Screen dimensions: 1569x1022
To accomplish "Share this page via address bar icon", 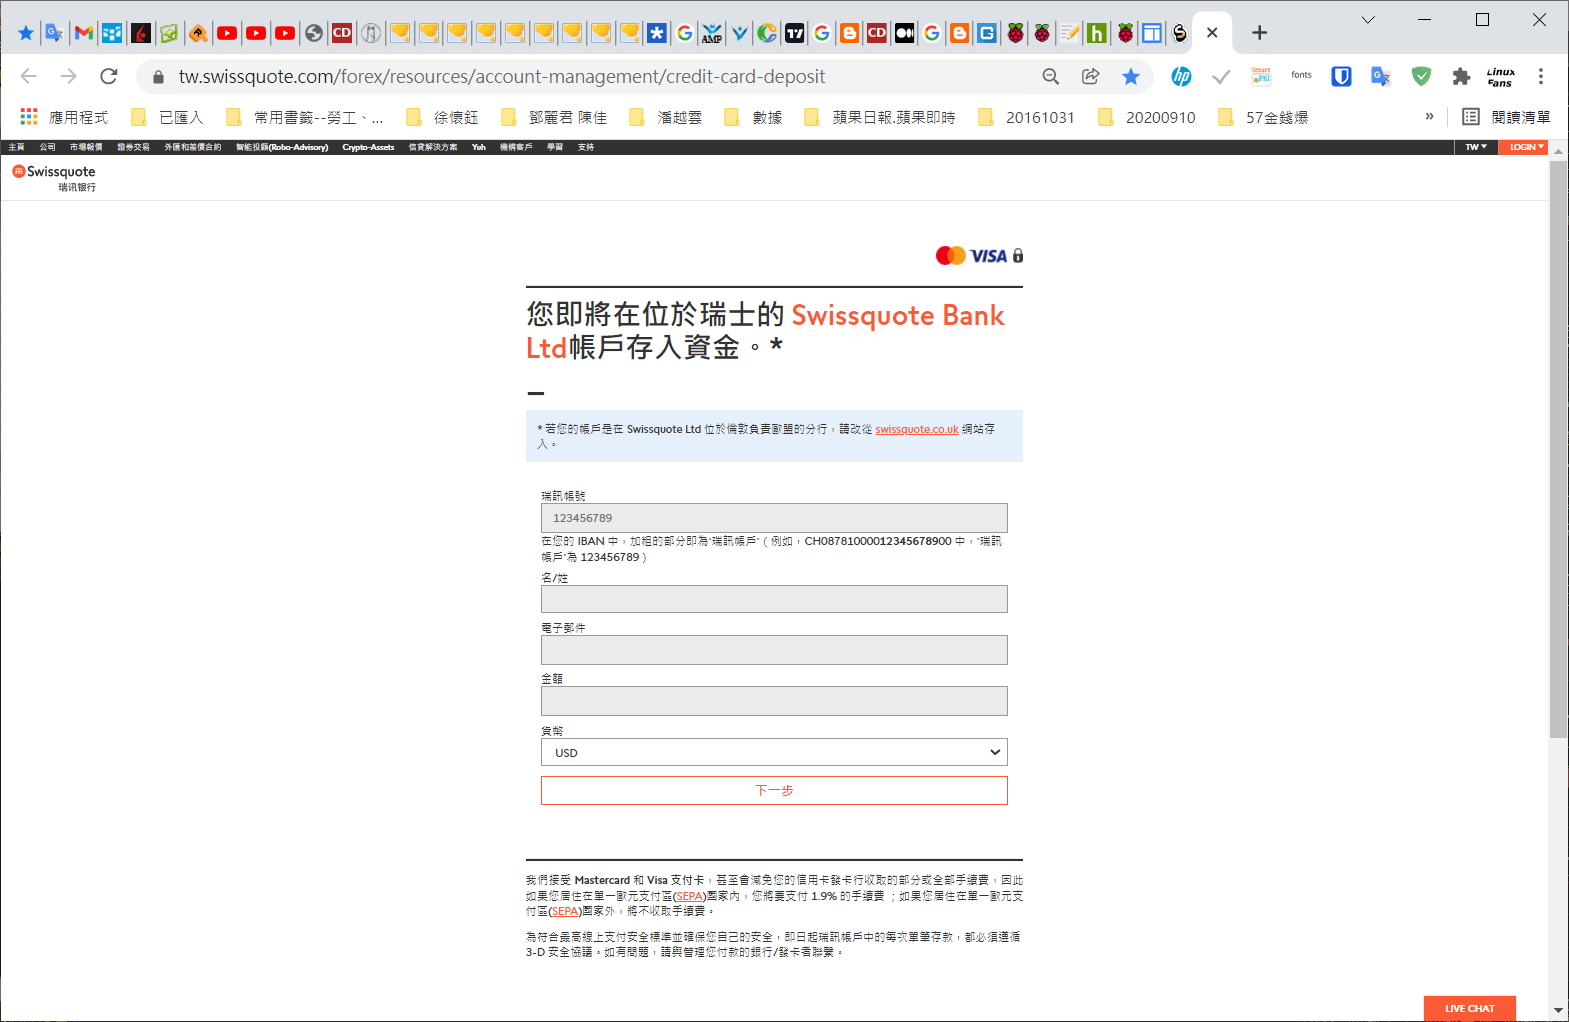I will tap(1091, 76).
